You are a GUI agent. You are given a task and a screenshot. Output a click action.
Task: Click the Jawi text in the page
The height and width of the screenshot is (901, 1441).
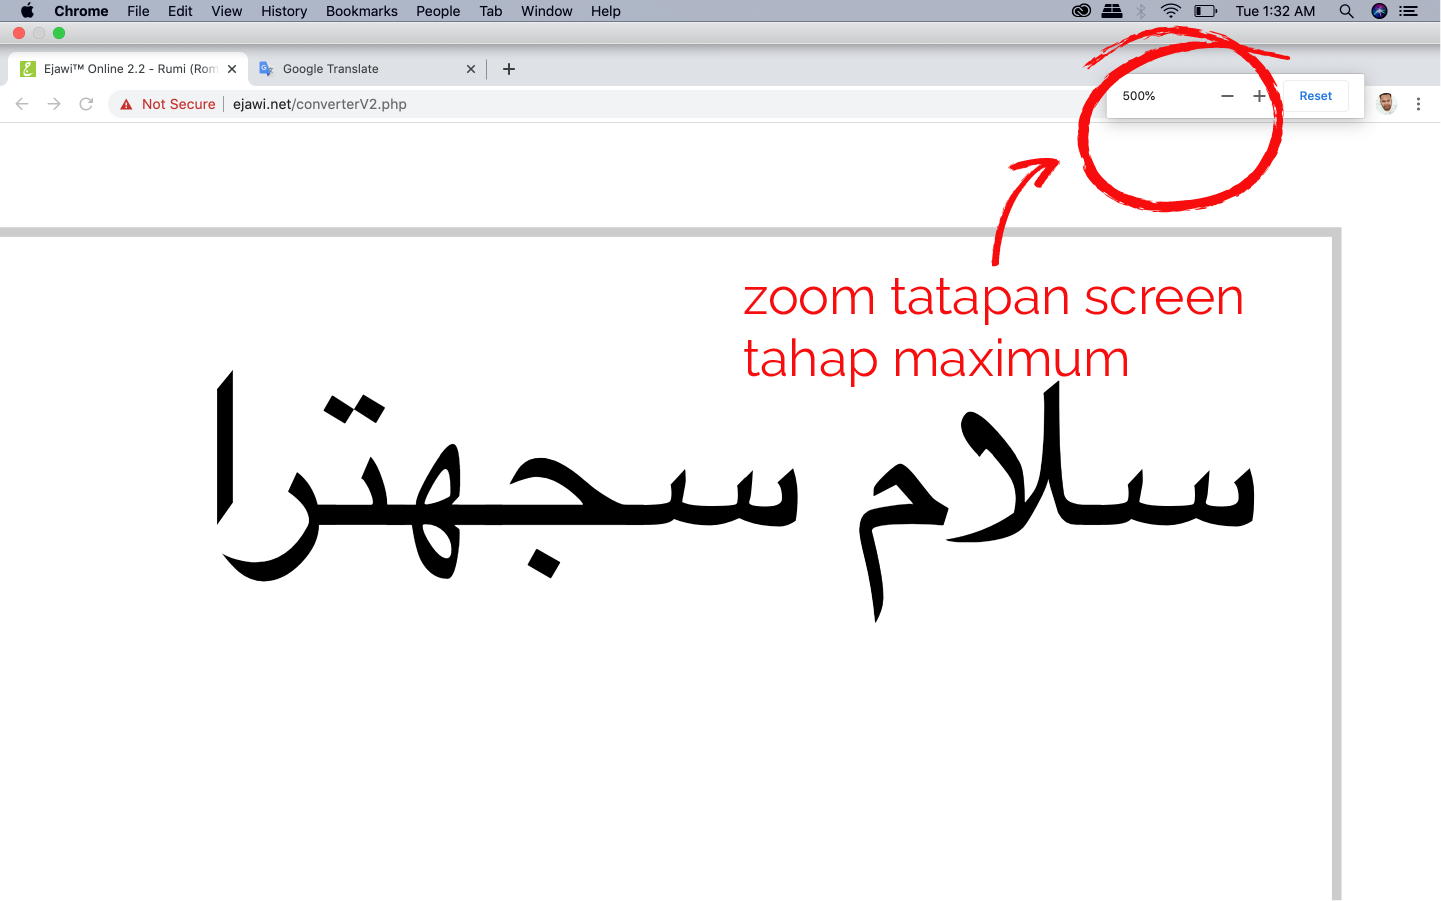(736, 497)
